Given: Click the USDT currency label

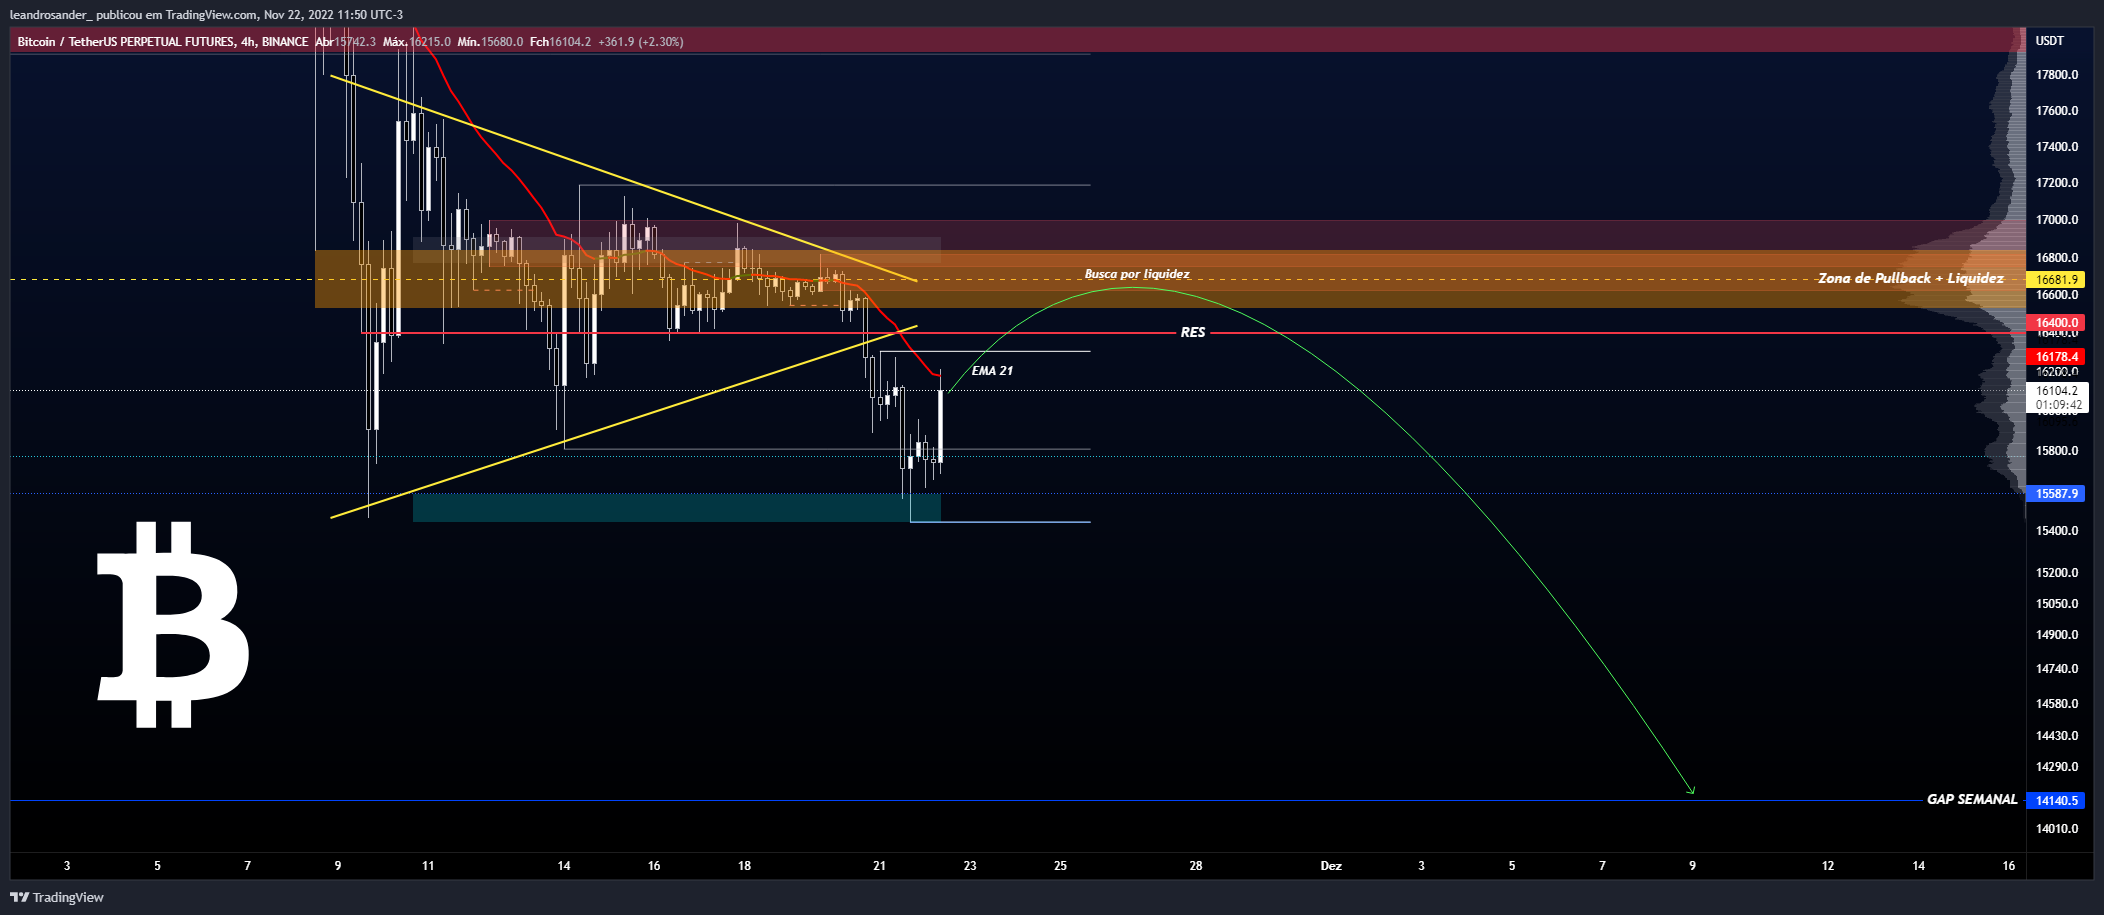Looking at the screenshot, I should [x=2049, y=41].
